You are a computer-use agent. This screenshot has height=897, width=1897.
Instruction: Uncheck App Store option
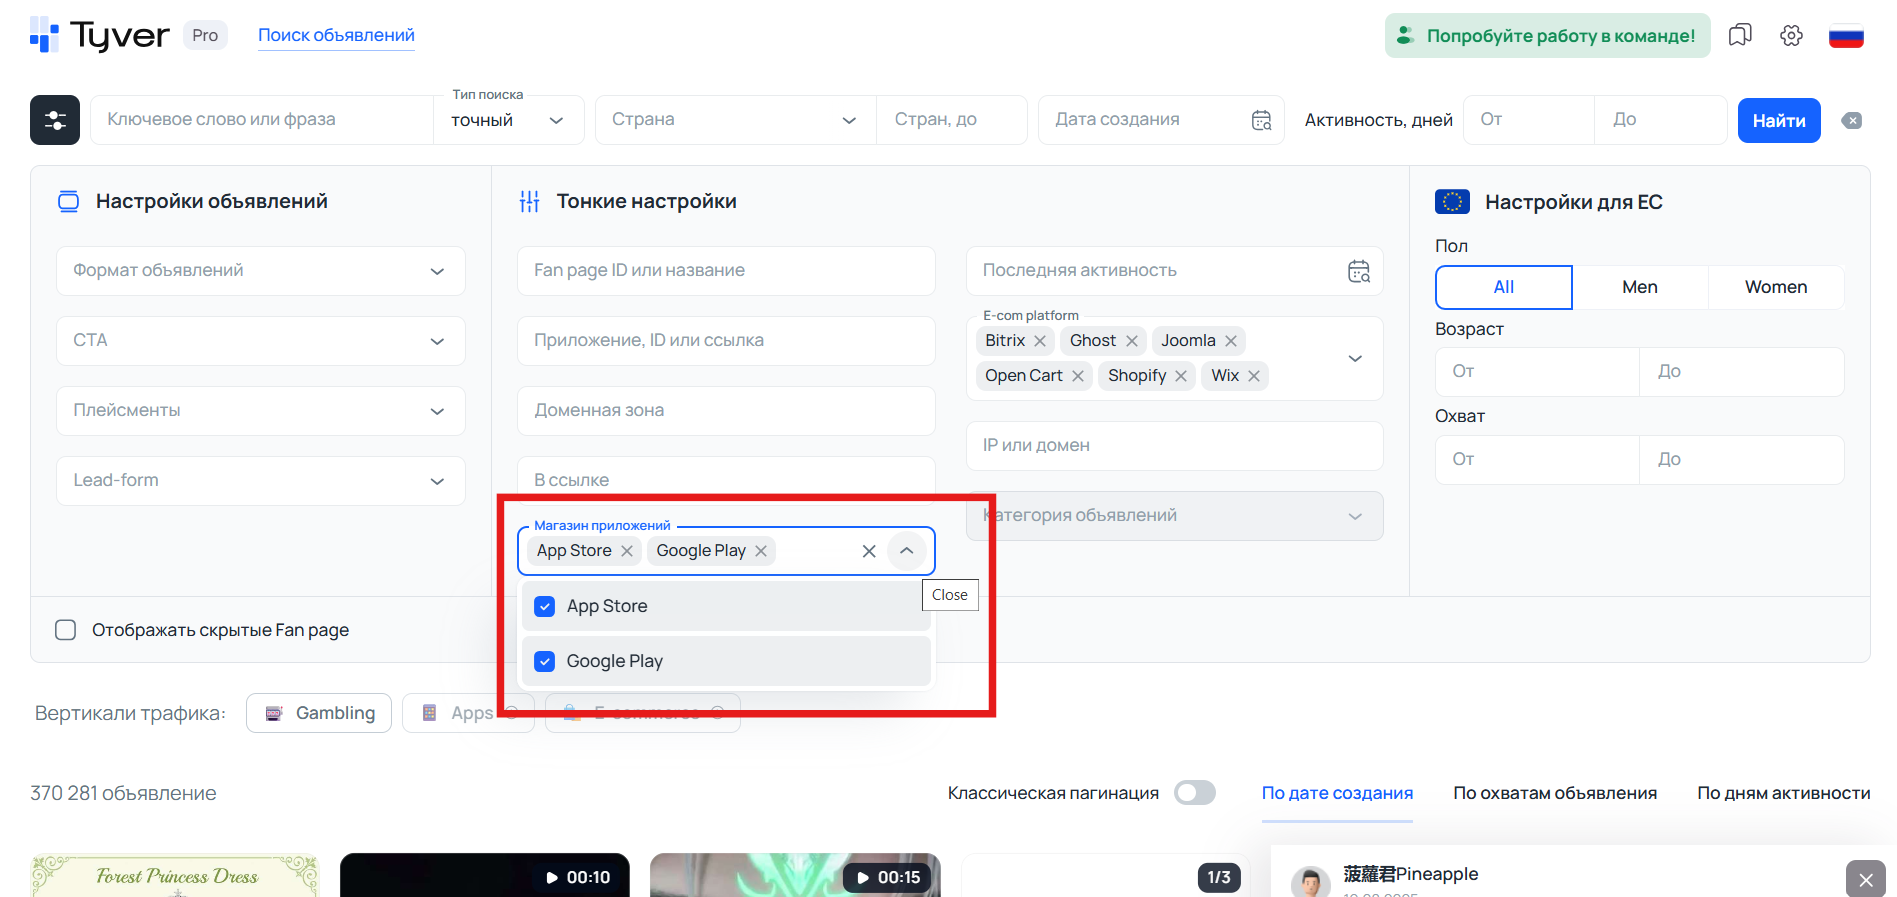click(x=545, y=606)
